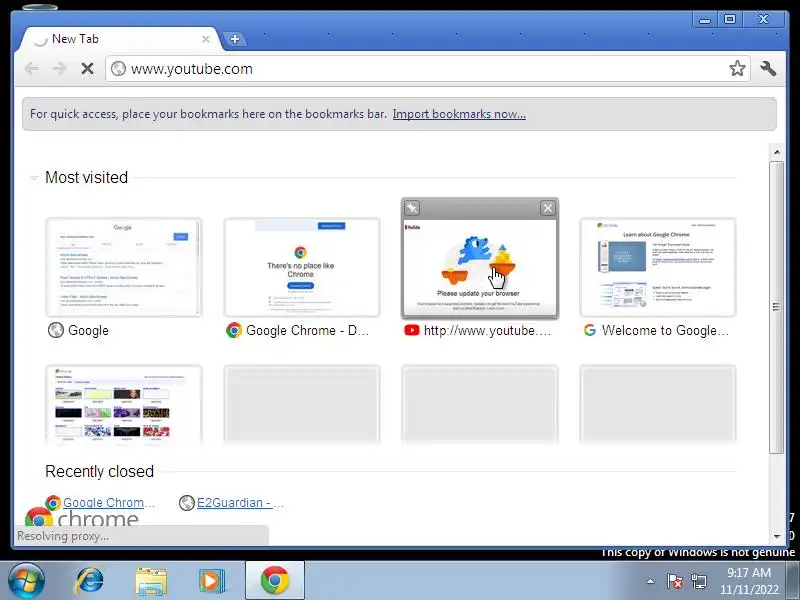Screen dimensions: 800x600
Task: Click Import bookmarks now link
Action: (459, 114)
